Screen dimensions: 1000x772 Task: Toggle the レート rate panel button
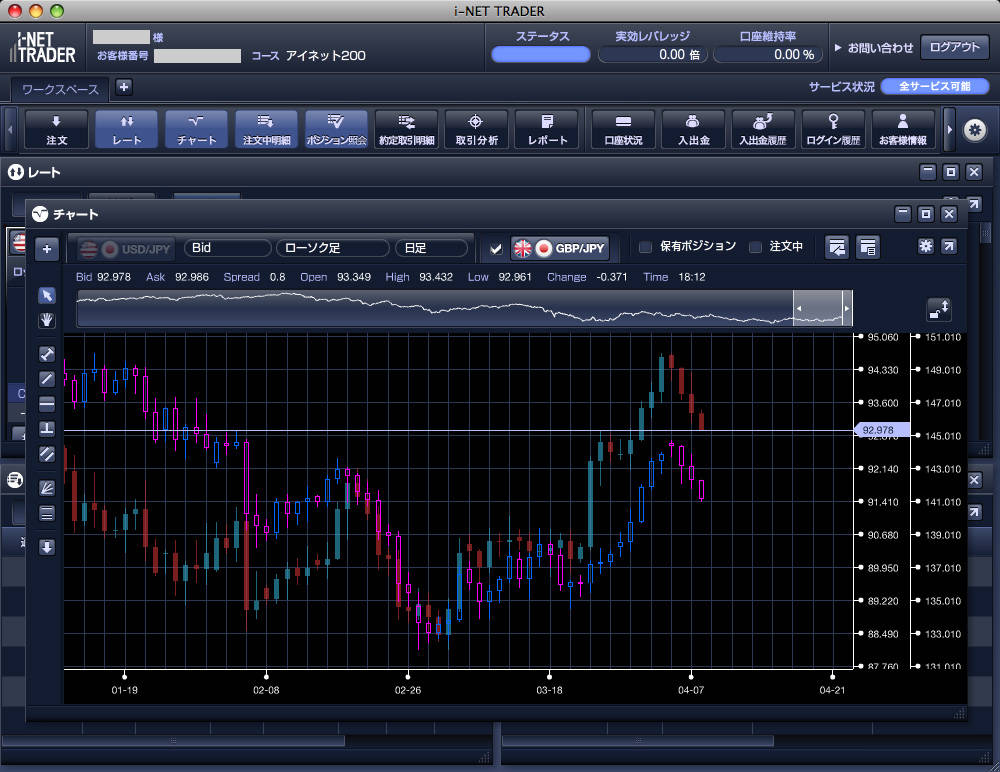click(126, 130)
